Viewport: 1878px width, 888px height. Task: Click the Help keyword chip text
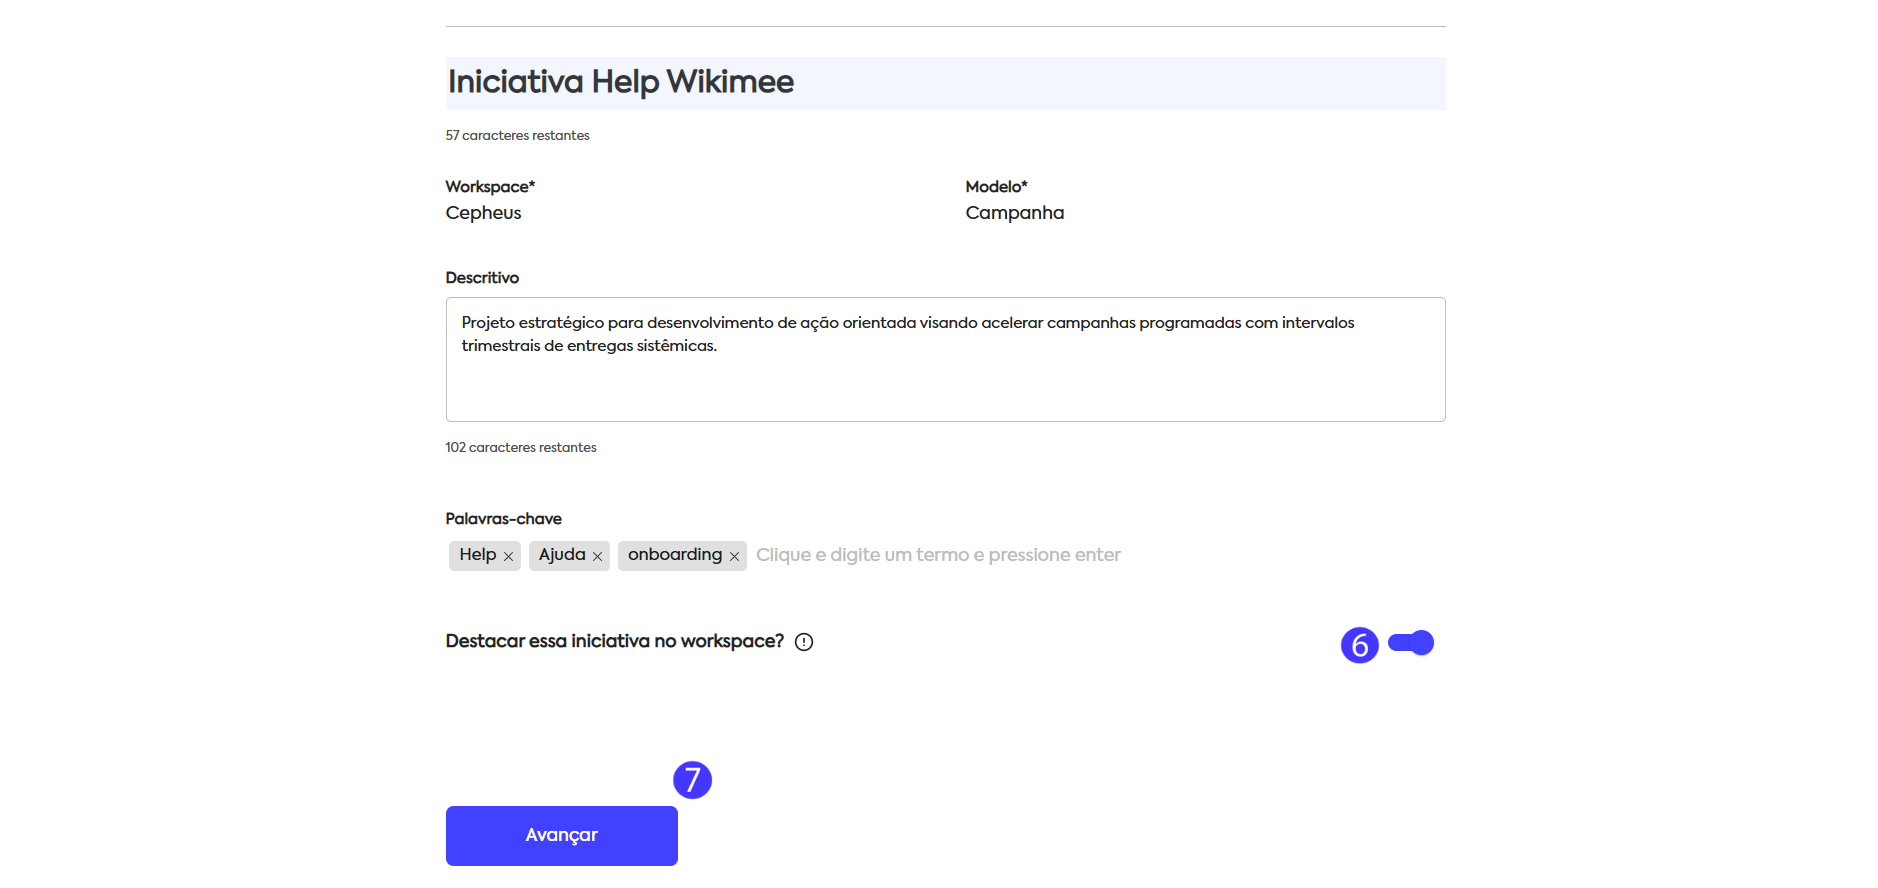coord(477,555)
